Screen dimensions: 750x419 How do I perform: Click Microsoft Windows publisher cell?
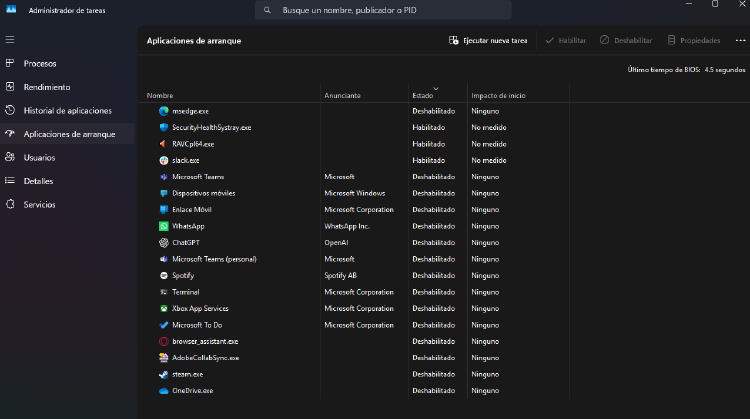[x=354, y=193]
